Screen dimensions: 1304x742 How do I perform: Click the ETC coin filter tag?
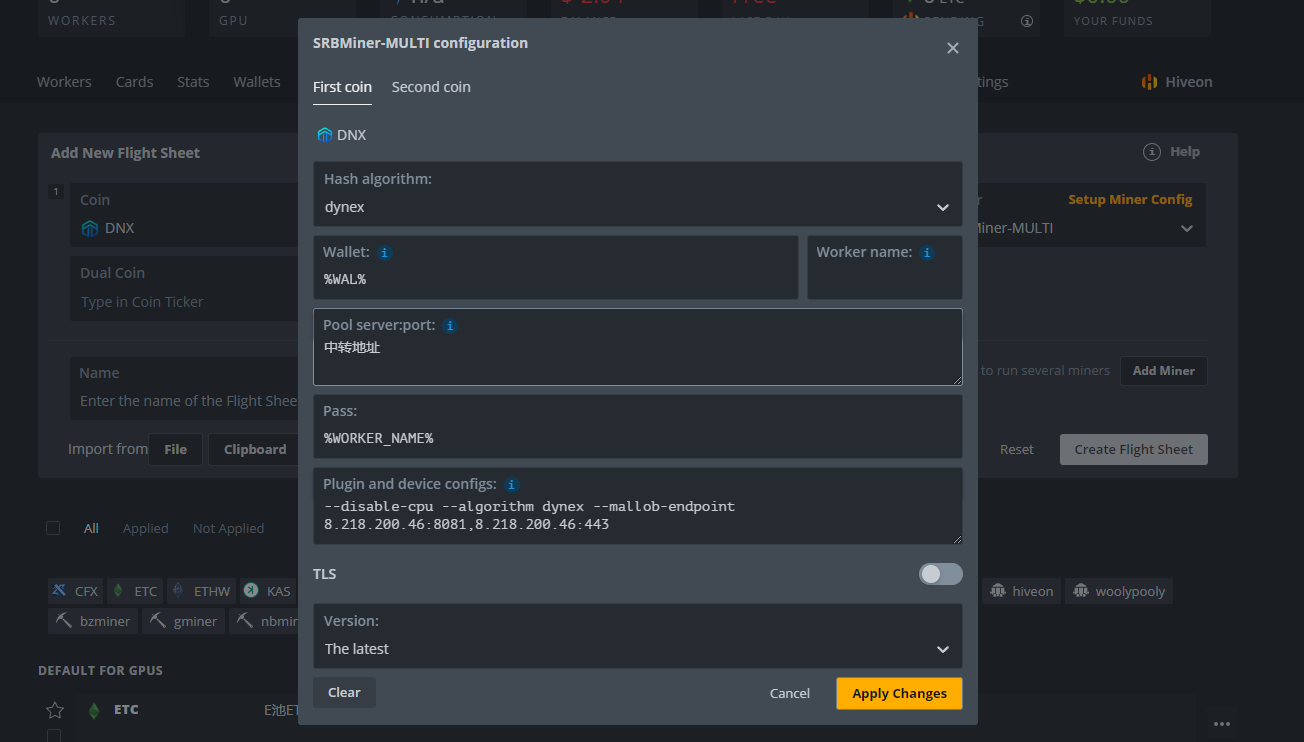[x=134, y=591]
